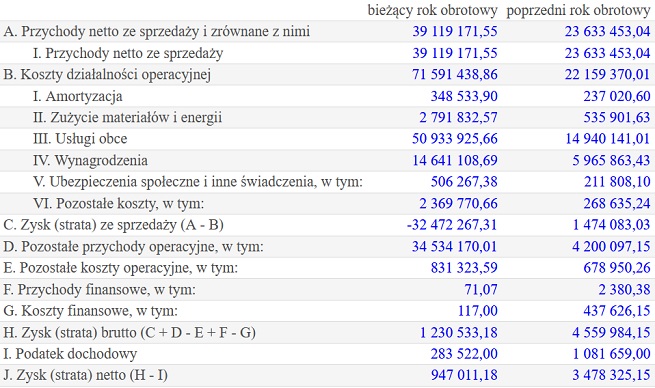This screenshot has width=655, height=388.
Task: Select the 'I. Amortyzacja' row label
Action: click(x=78, y=96)
